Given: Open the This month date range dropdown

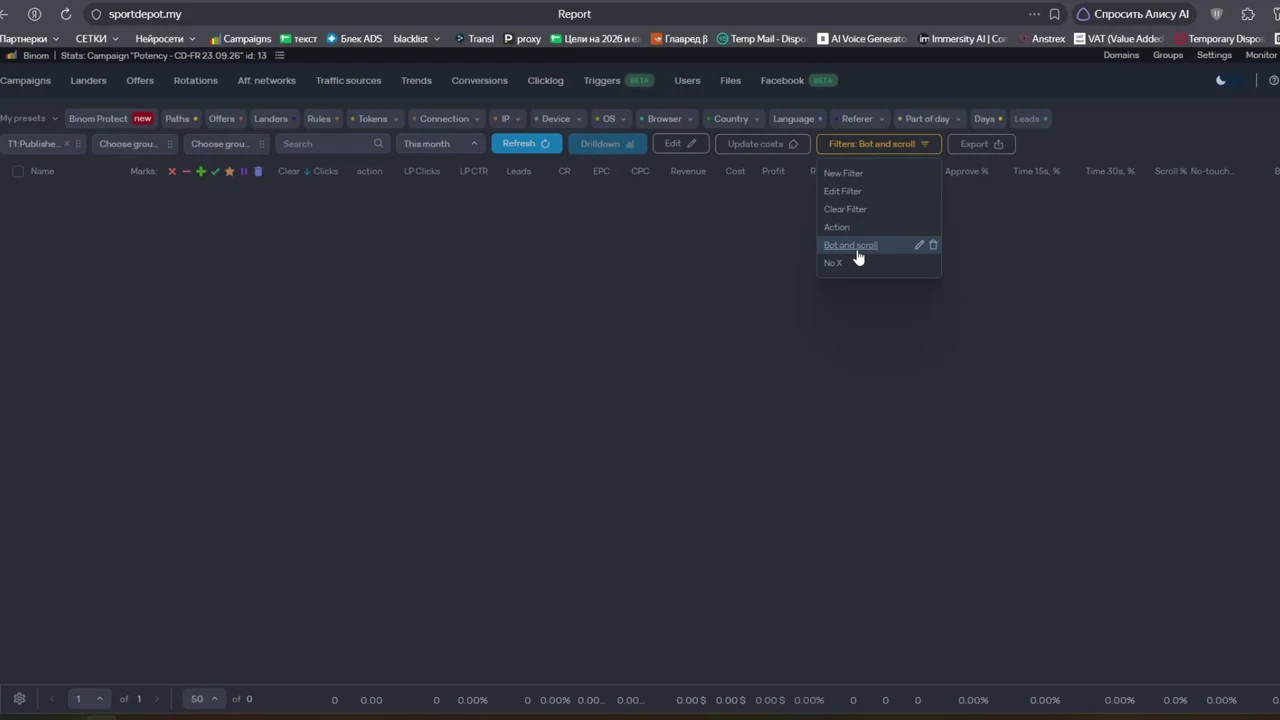Looking at the screenshot, I should (440, 144).
